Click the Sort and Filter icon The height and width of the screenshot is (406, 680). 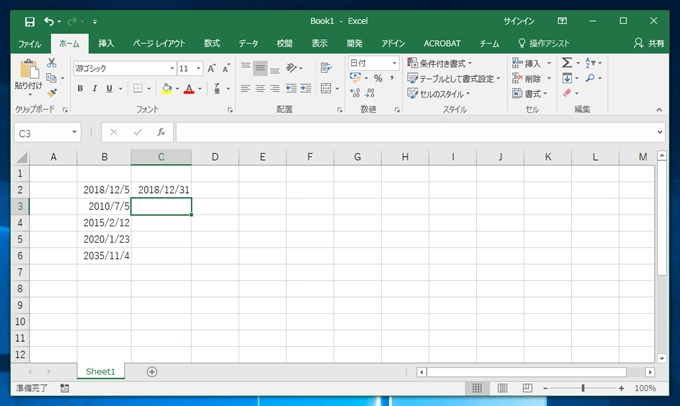tap(590, 63)
